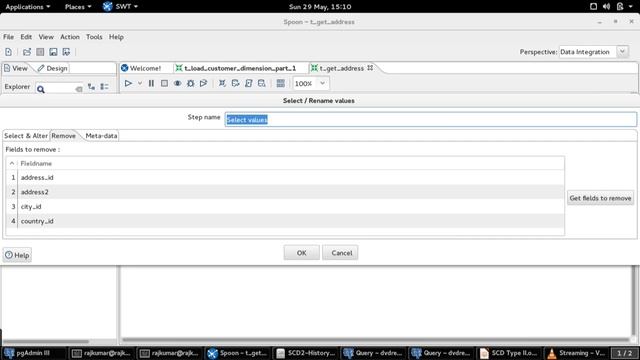This screenshot has width=640, height=360.
Task: Verify the transformation
Action: tap(222, 83)
